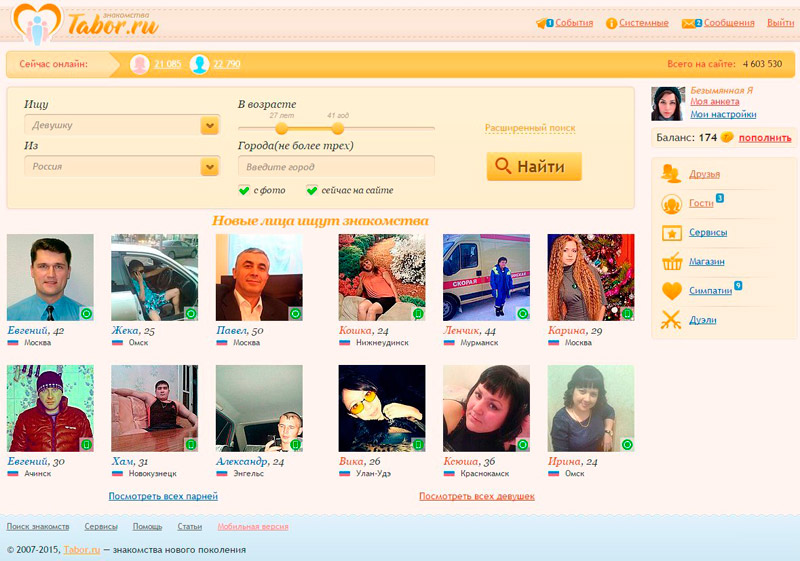Image resolution: width=800 pixels, height=561 pixels.
Task: Click the 'Введите город' city input field
Action: pos(336,166)
